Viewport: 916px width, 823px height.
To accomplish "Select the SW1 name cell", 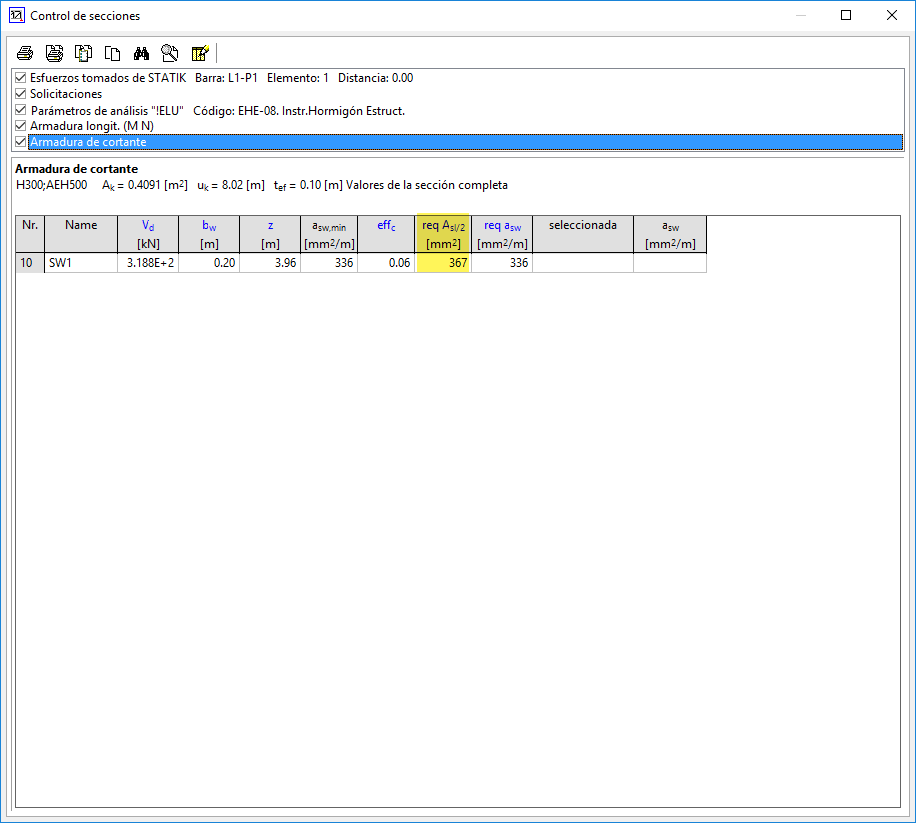I will [x=81, y=263].
